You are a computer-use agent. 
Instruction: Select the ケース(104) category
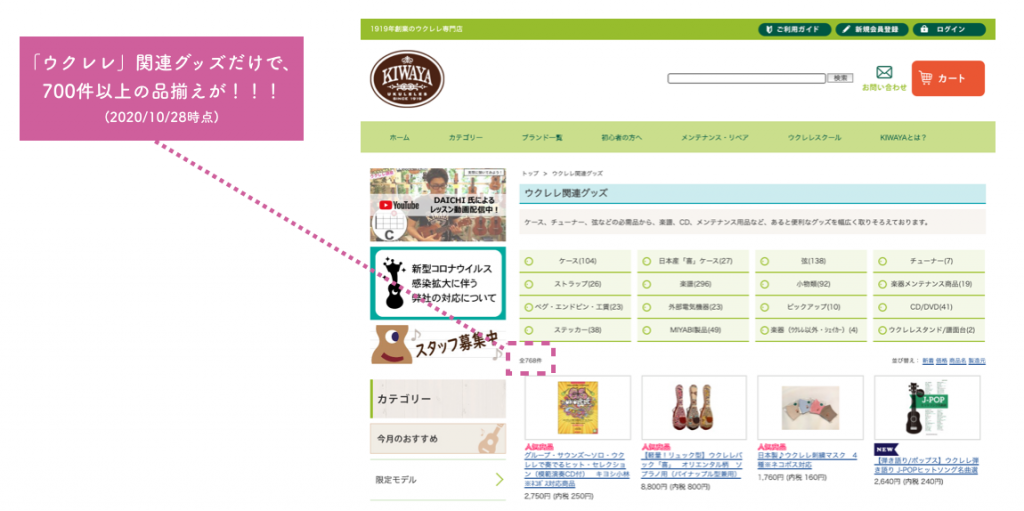(576, 261)
